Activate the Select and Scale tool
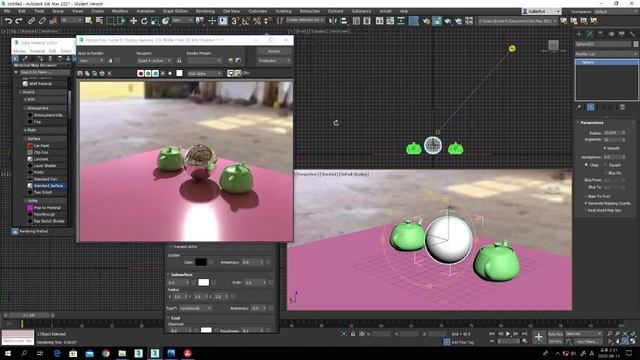The image size is (640, 360). click(155, 21)
